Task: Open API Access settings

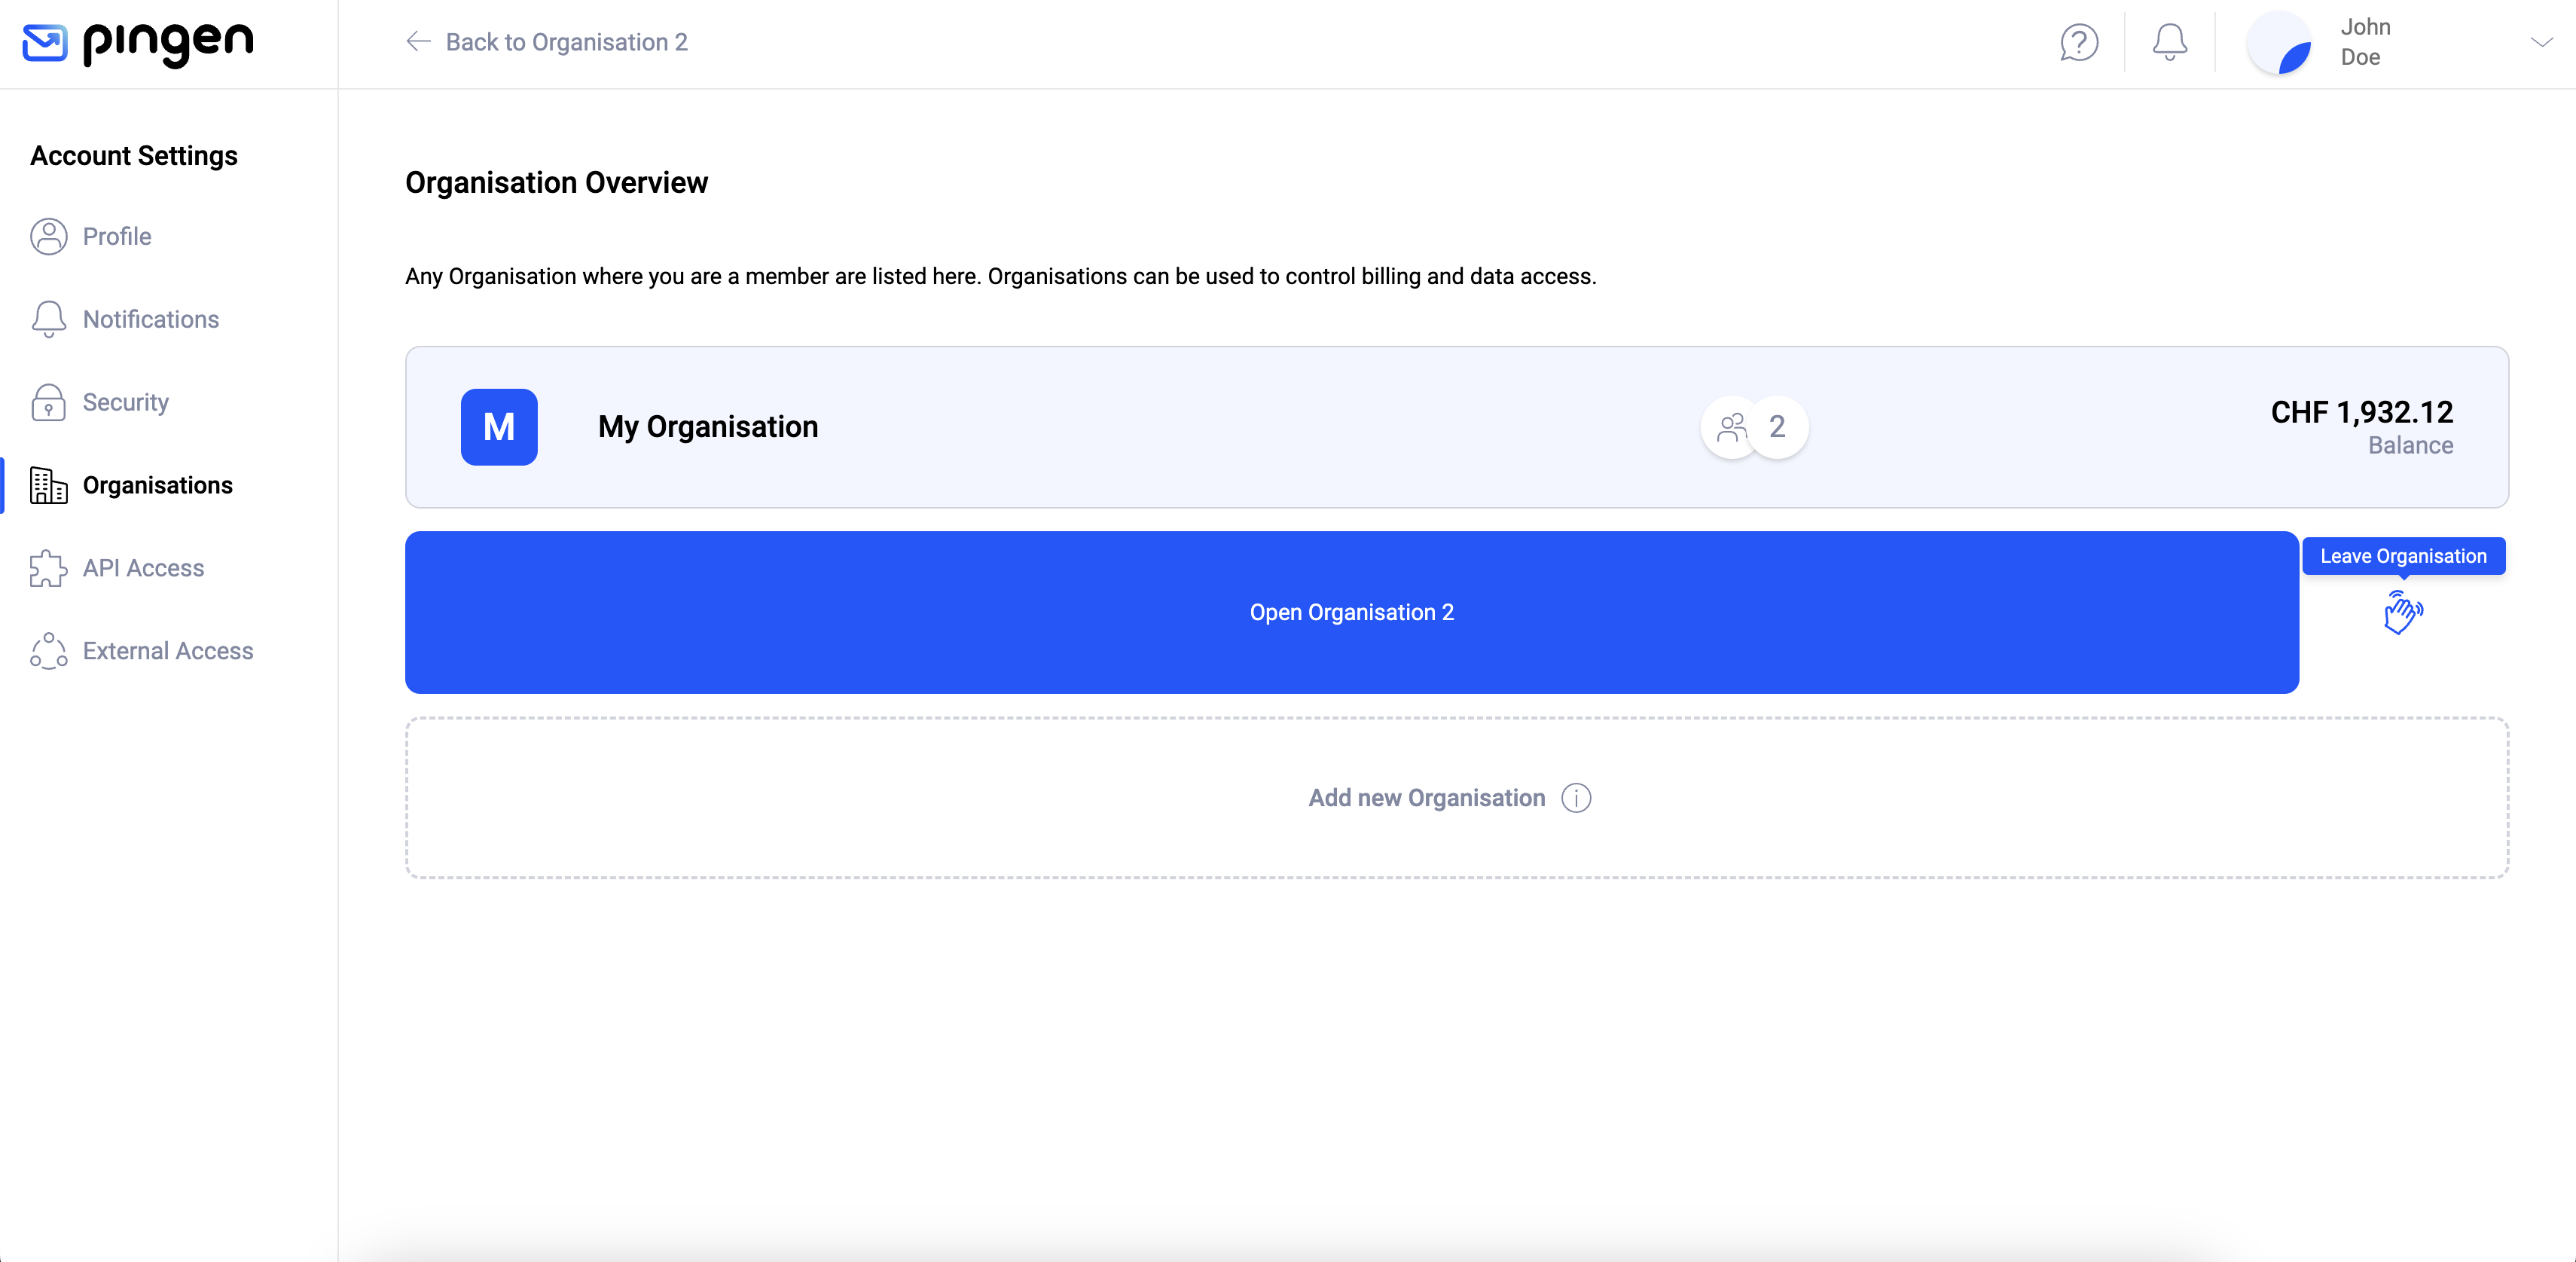Action: click(143, 569)
